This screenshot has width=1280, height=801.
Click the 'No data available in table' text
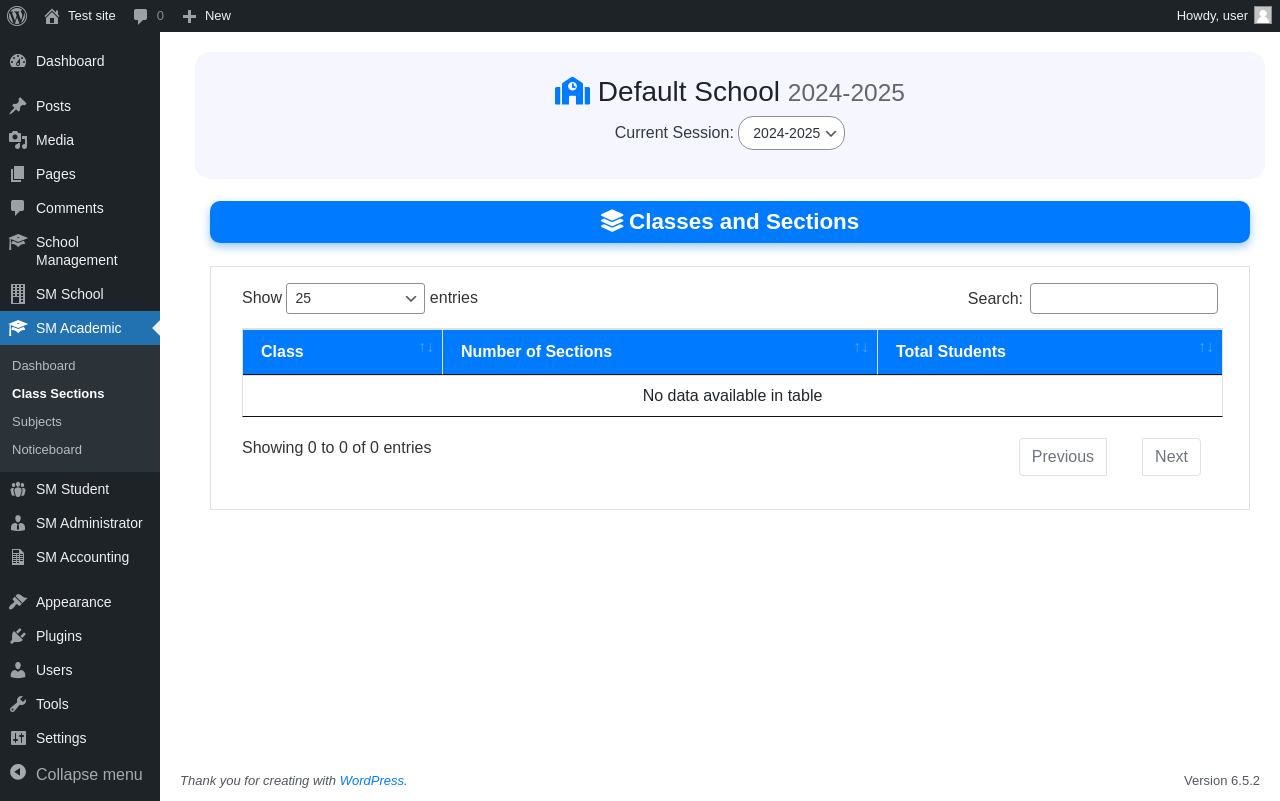tap(732, 396)
